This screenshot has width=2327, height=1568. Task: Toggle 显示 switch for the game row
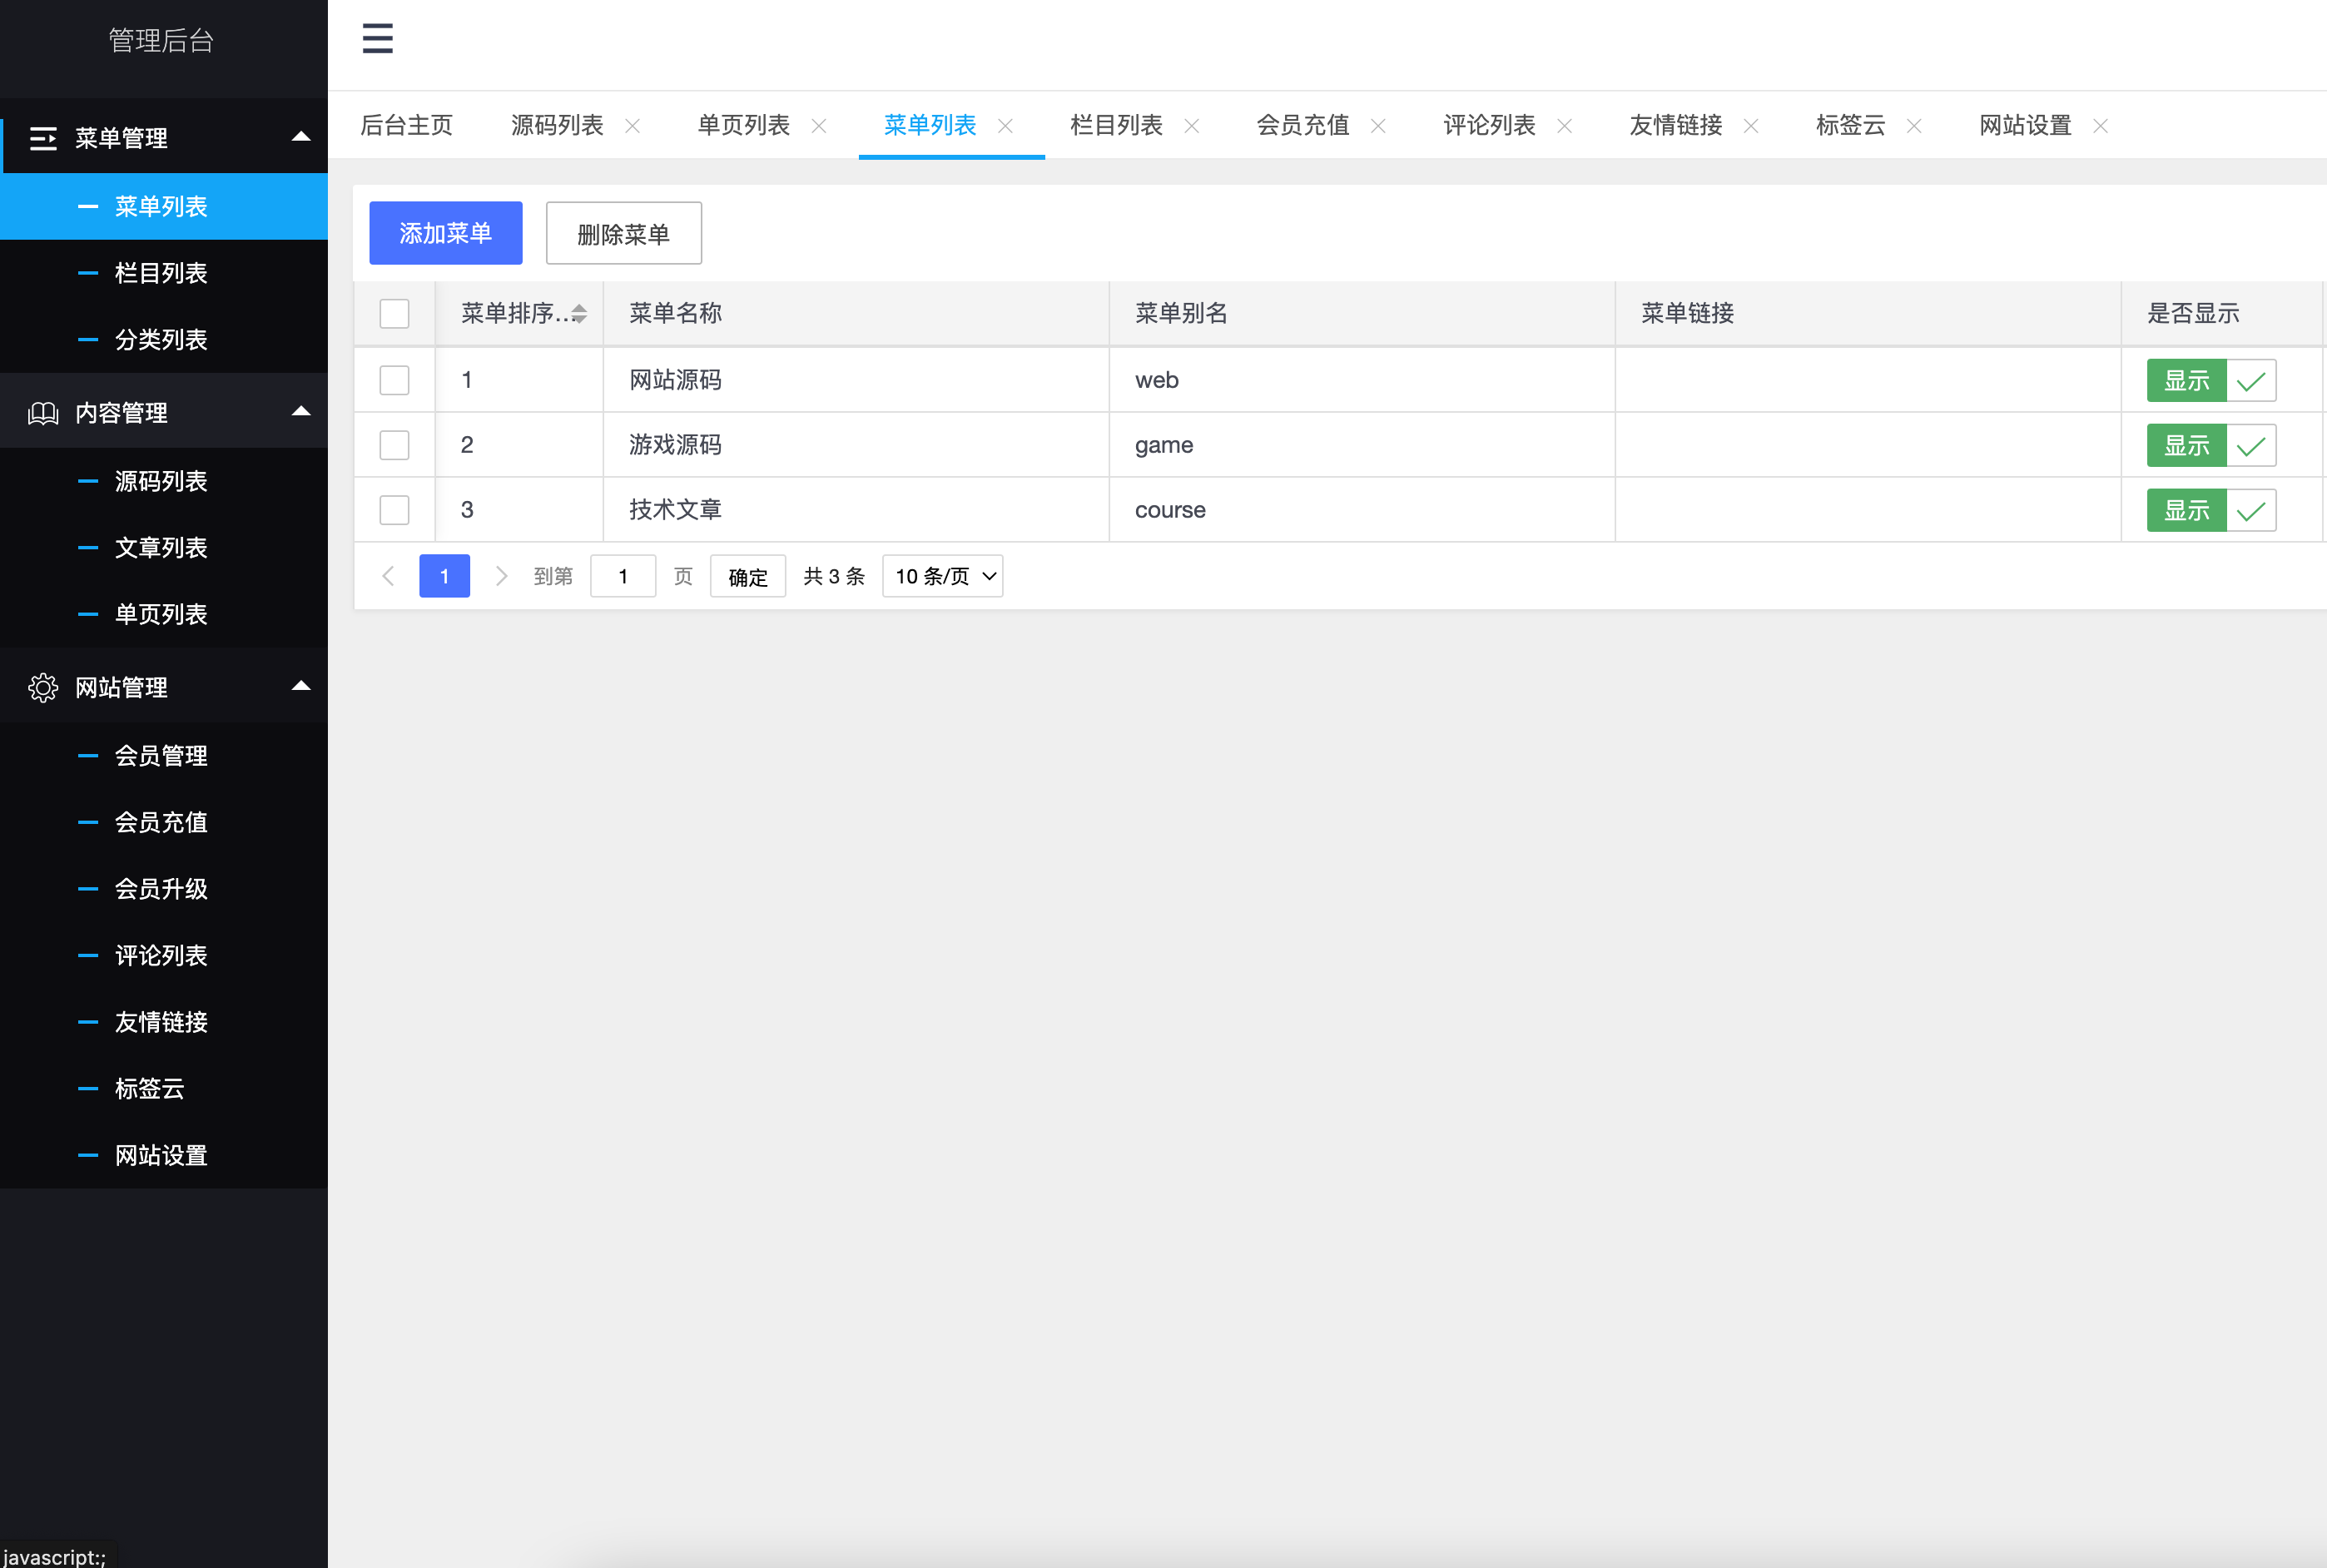pyautogui.click(x=2211, y=446)
